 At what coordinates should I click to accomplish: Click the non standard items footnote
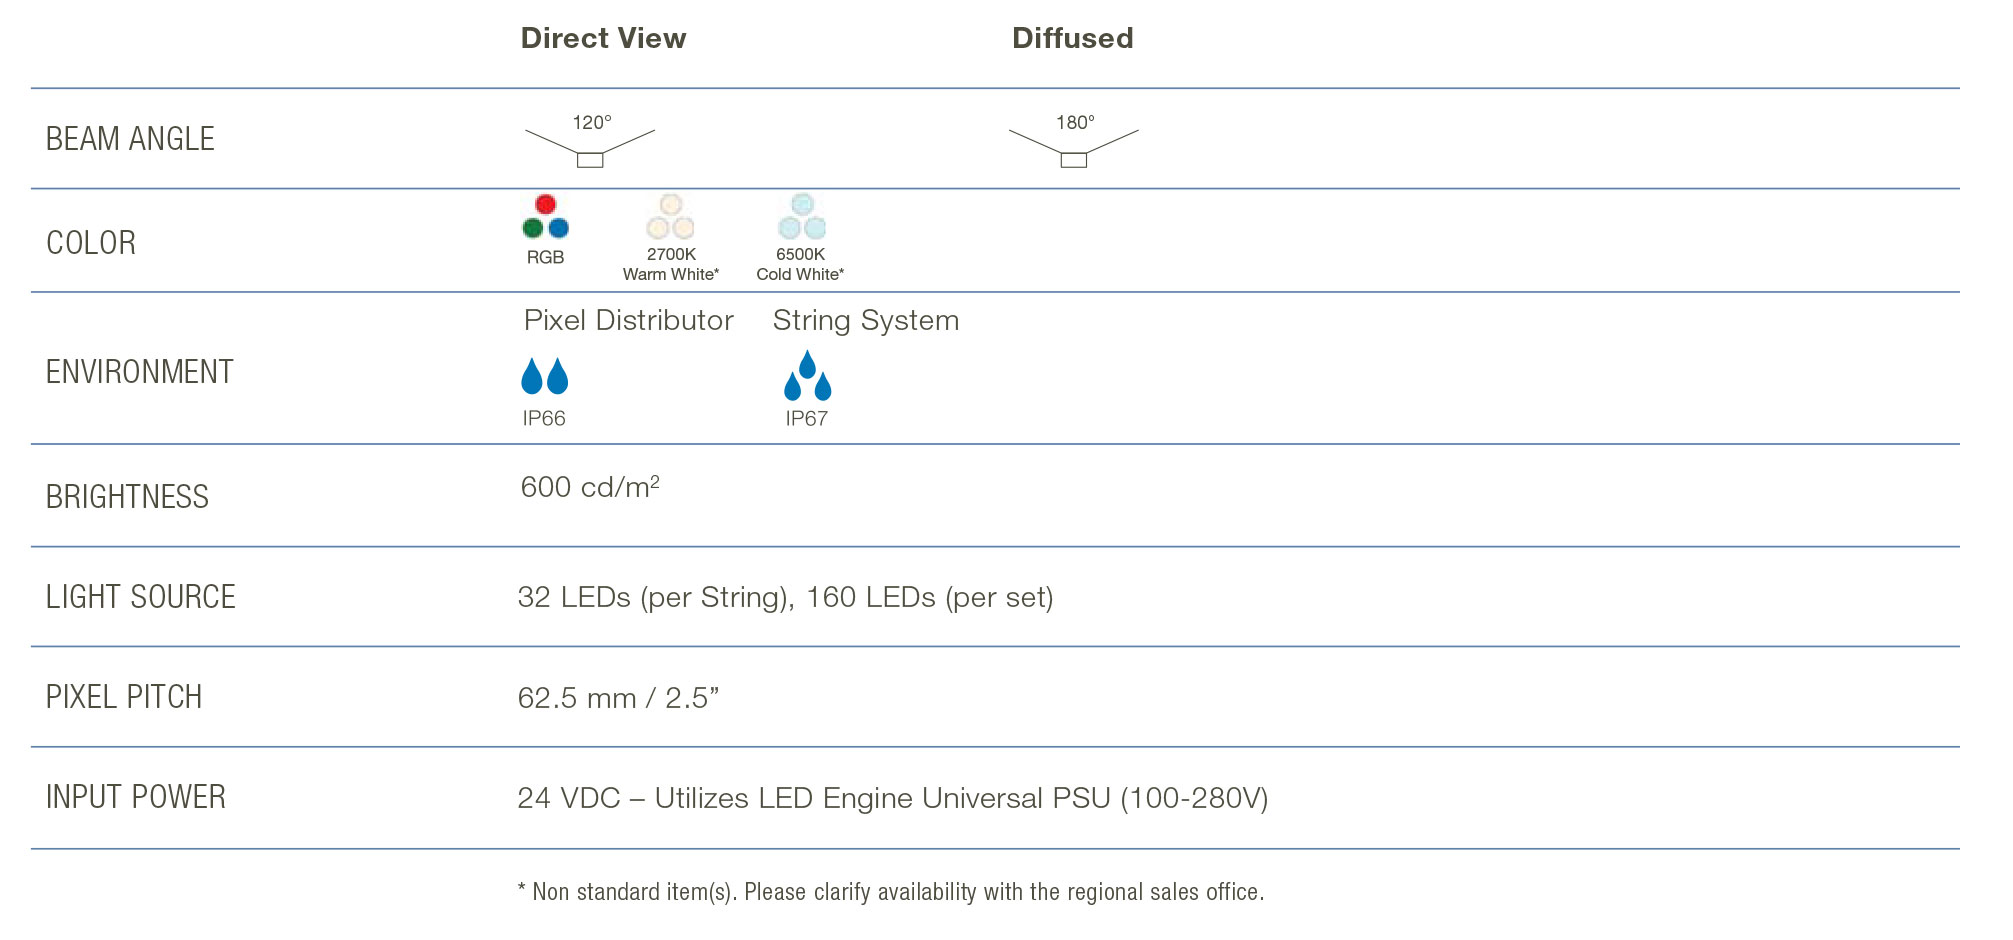(x=890, y=892)
